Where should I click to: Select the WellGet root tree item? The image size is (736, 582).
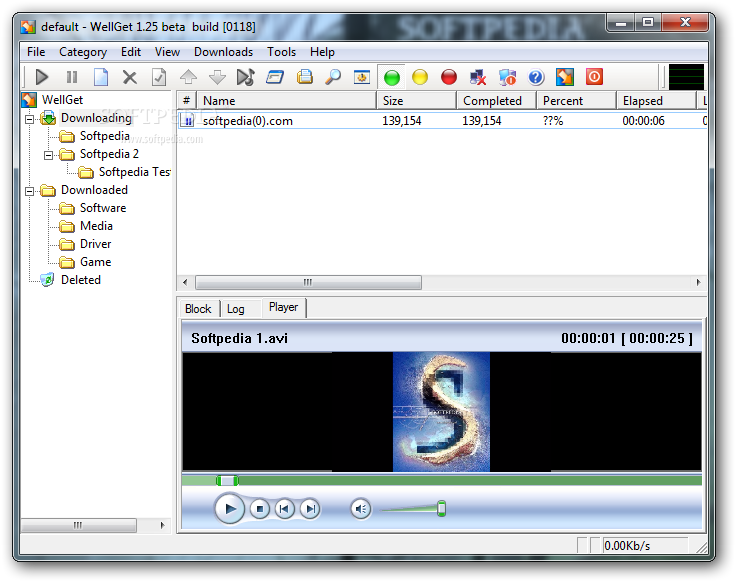[x=62, y=100]
